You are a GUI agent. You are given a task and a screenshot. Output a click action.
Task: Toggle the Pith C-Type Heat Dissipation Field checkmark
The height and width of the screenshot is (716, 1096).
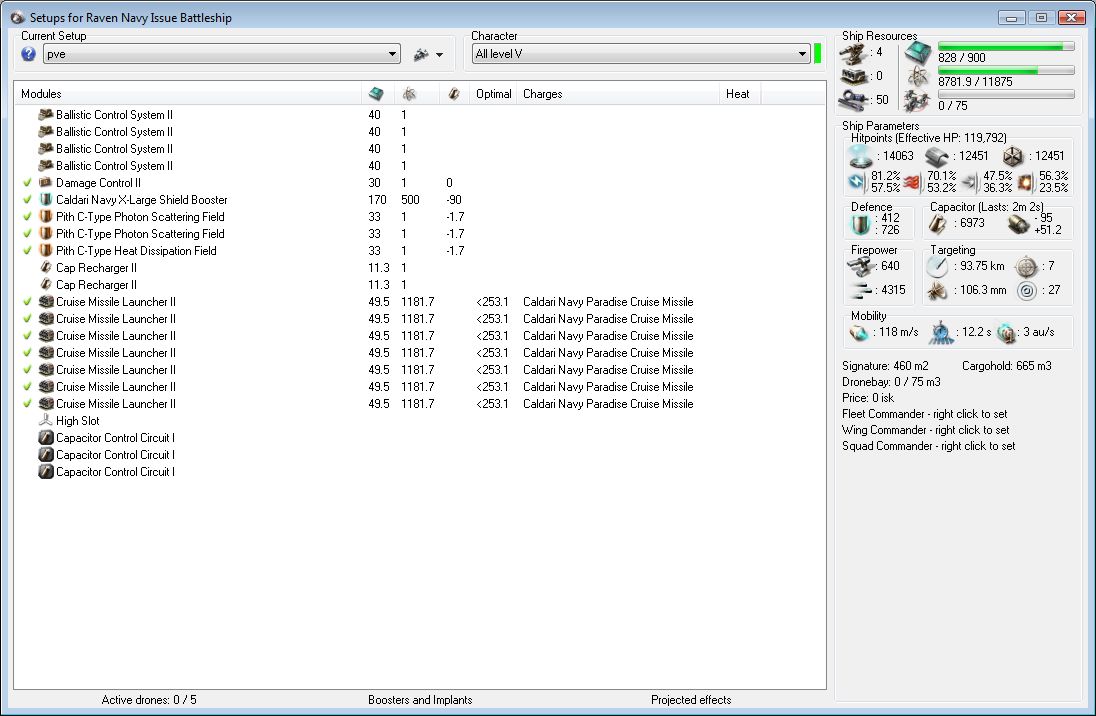27,250
